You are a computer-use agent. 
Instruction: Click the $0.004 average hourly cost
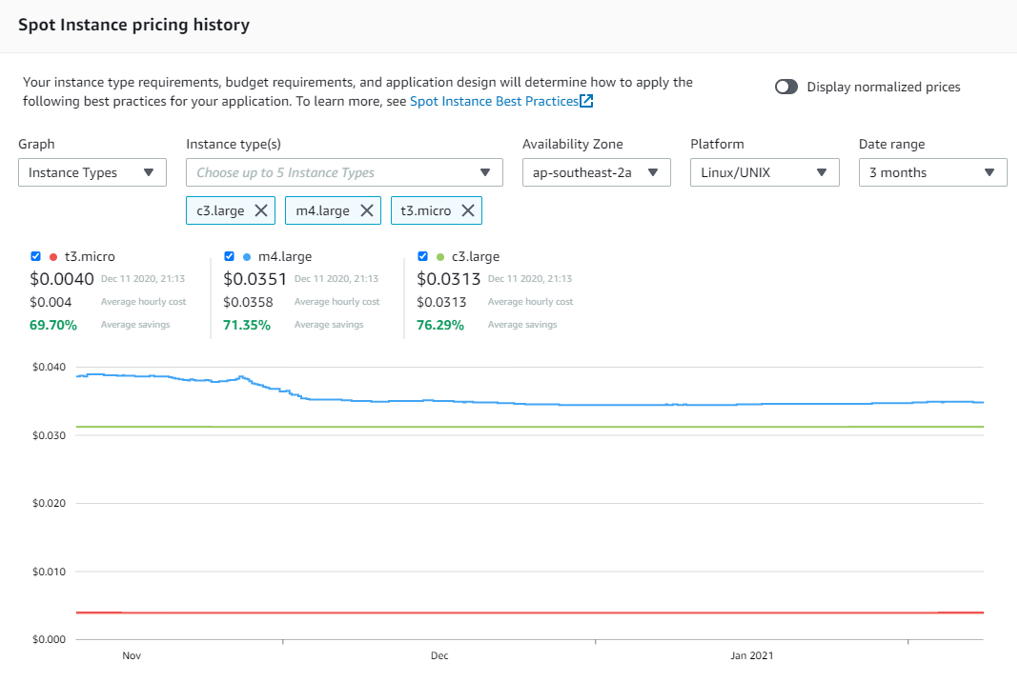pyautogui.click(x=51, y=302)
